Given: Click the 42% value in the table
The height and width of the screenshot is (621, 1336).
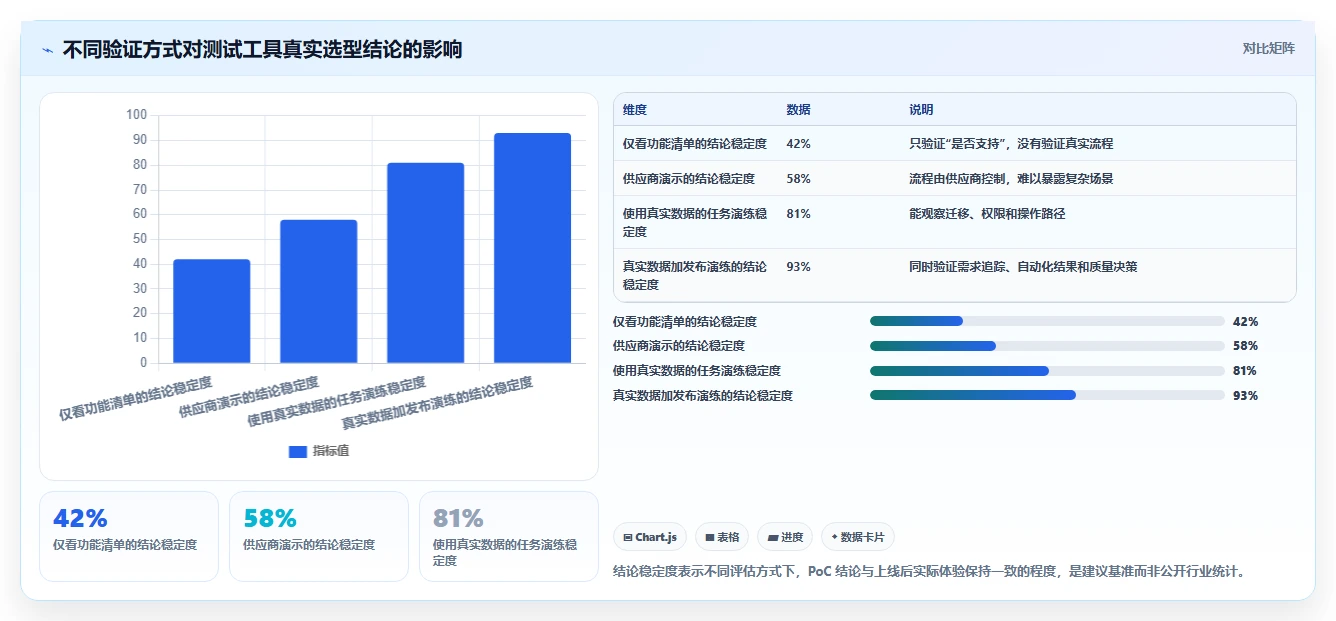Looking at the screenshot, I should click(798, 144).
